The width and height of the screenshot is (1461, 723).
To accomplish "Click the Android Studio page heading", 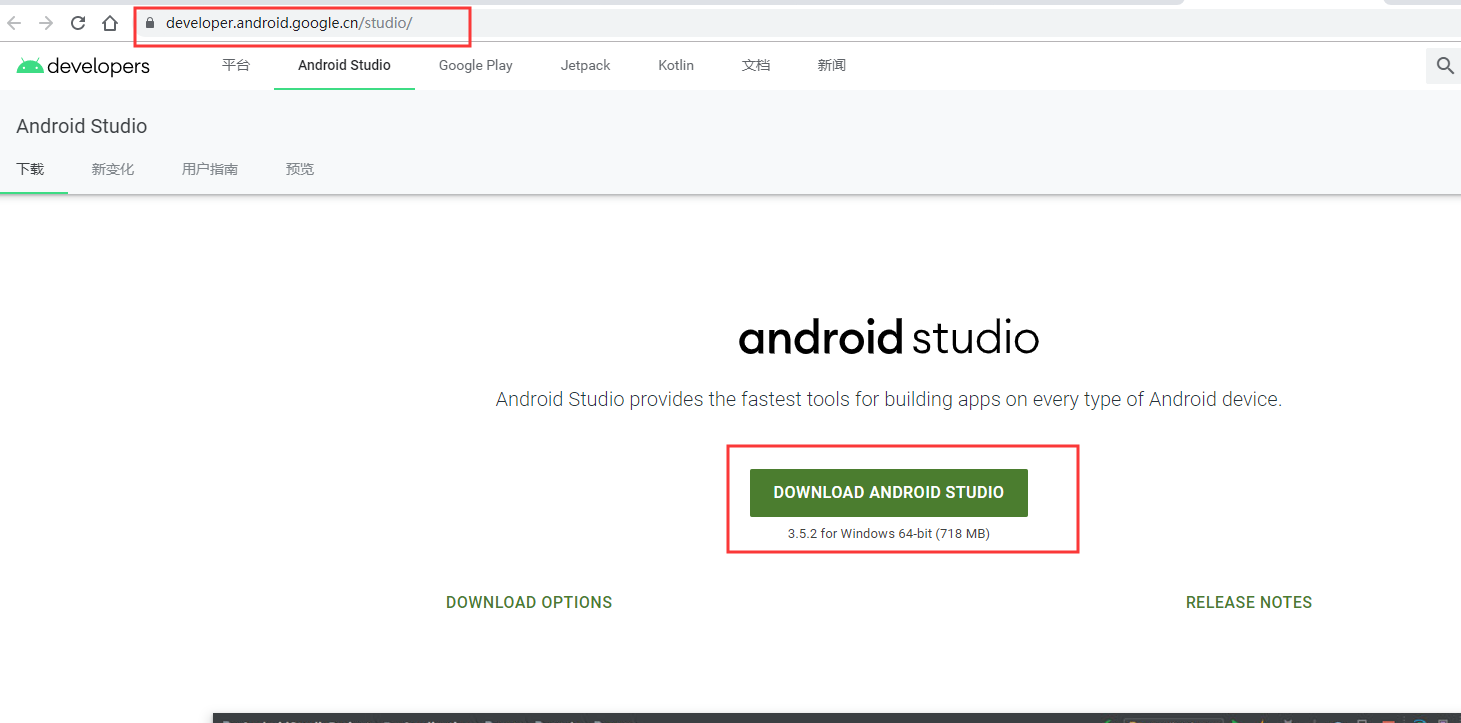I will click(82, 126).
